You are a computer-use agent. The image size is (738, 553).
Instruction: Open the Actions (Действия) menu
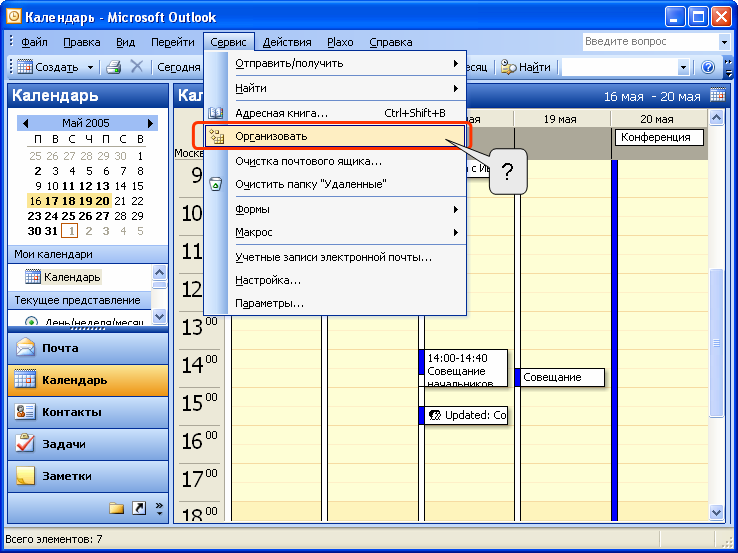click(287, 42)
